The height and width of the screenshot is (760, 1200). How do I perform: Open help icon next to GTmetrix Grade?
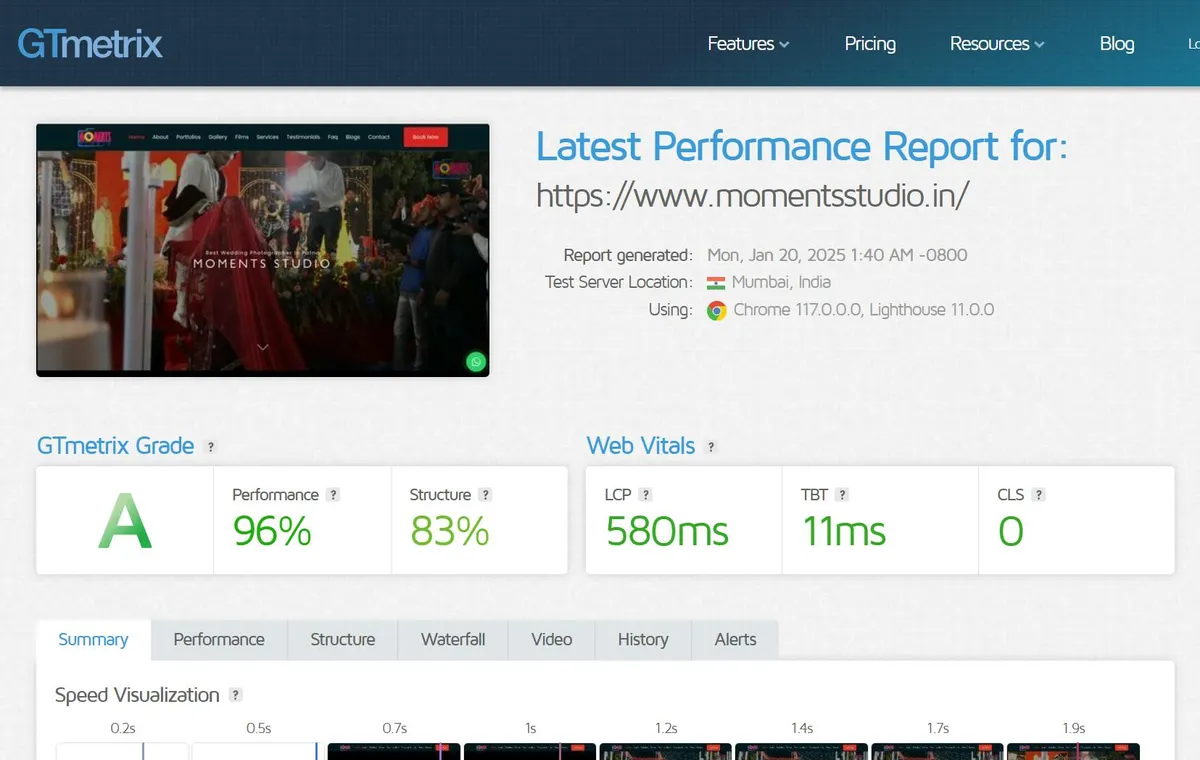[210, 447]
